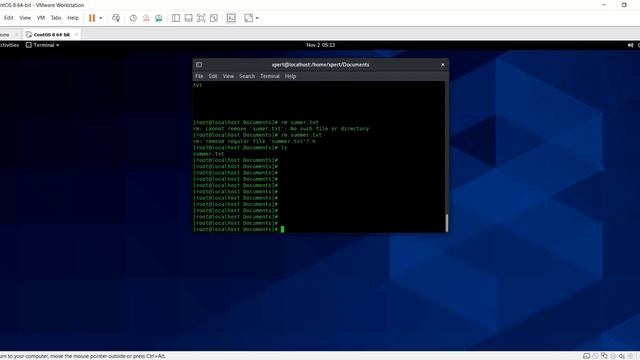Enter full screen mode
This screenshot has width=640, height=360.
[x=201, y=18]
